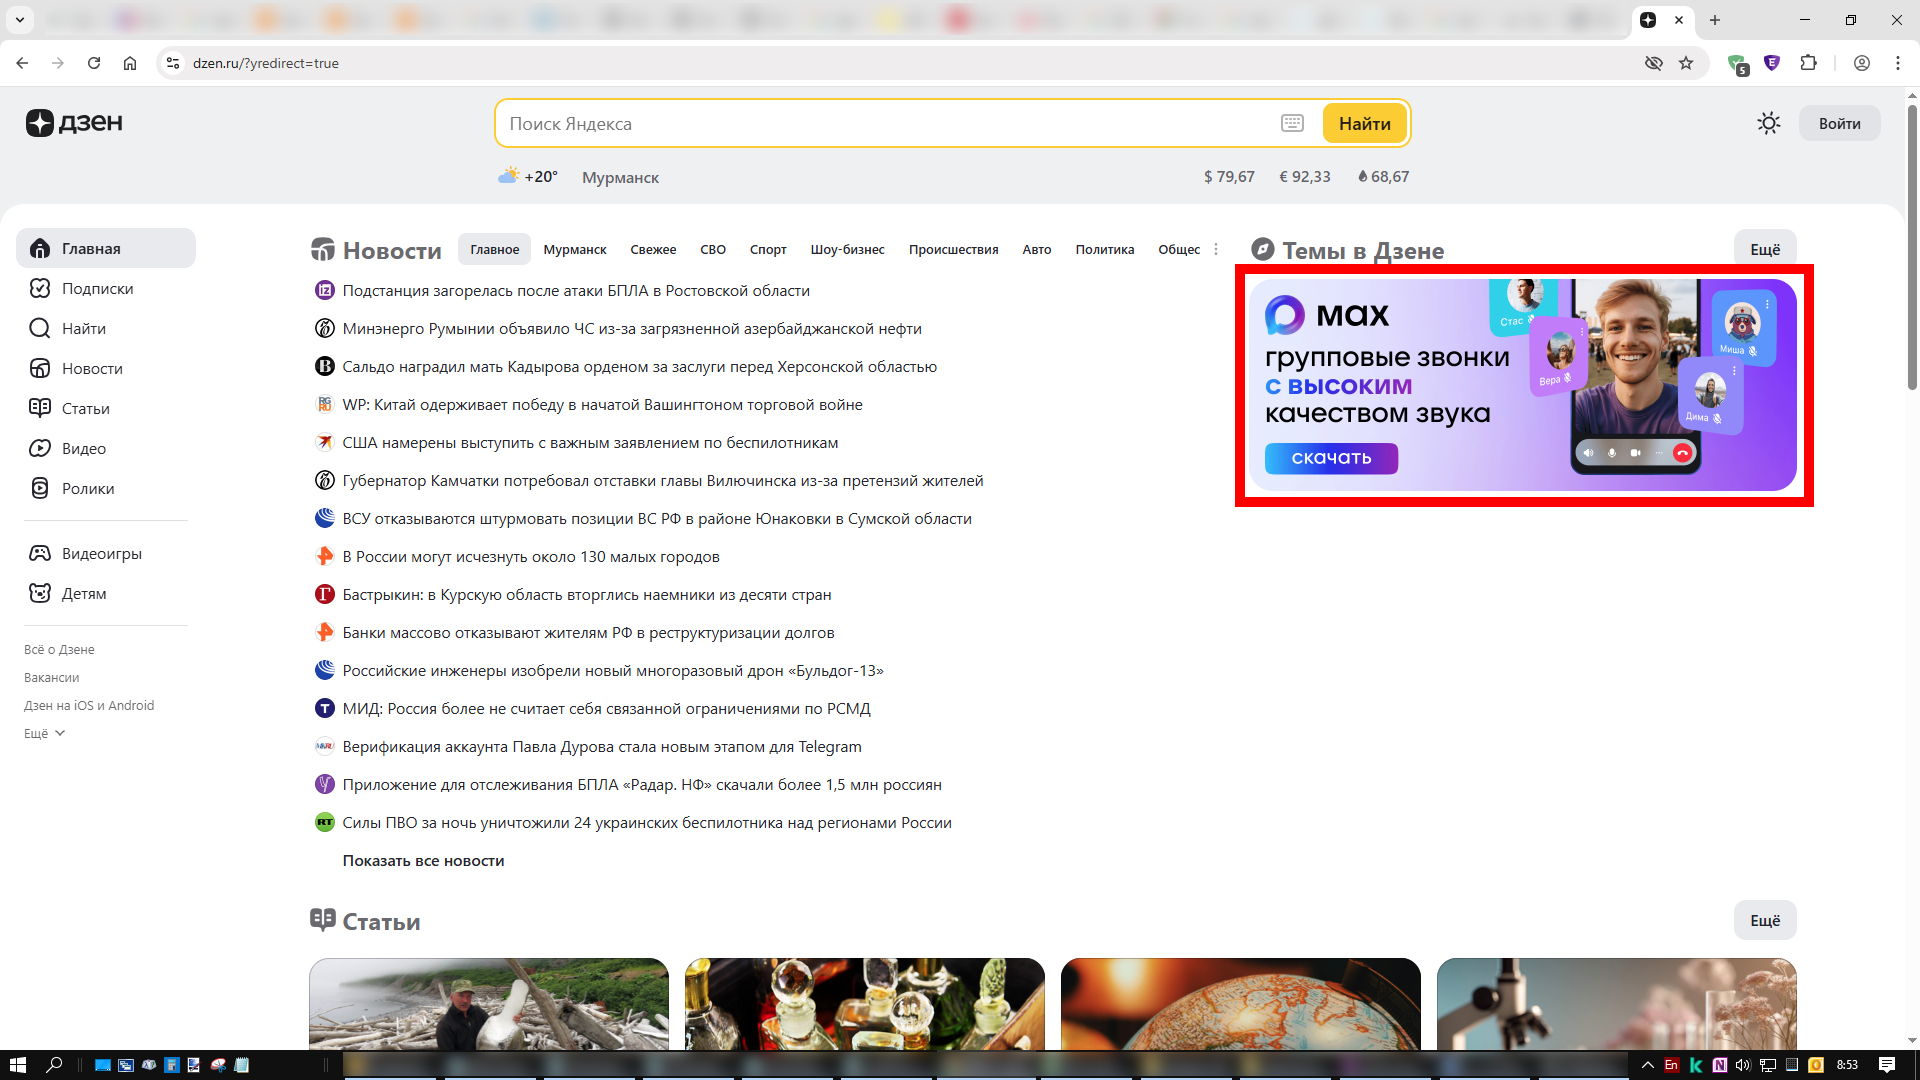The width and height of the screenshot is (1920, 1080).
Task: Switch to the Спорт news tab
Action: [x=768, y=249]
